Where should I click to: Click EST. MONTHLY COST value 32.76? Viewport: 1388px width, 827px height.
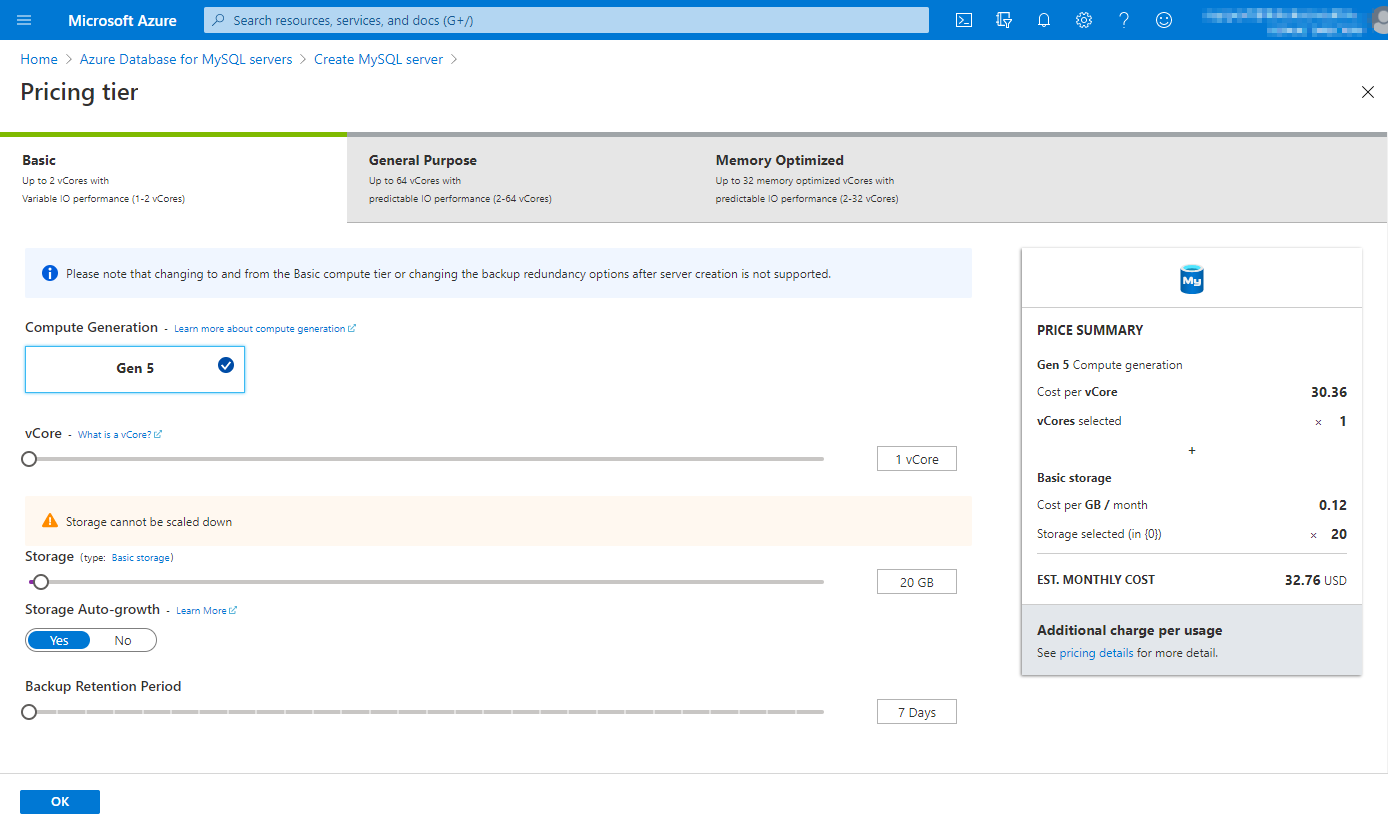point(1303,579)
